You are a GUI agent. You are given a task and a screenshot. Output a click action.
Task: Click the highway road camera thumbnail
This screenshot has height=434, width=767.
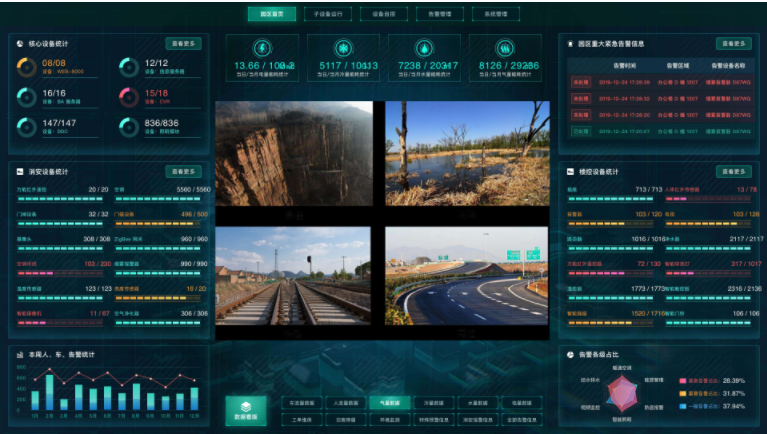click(467, 273)
